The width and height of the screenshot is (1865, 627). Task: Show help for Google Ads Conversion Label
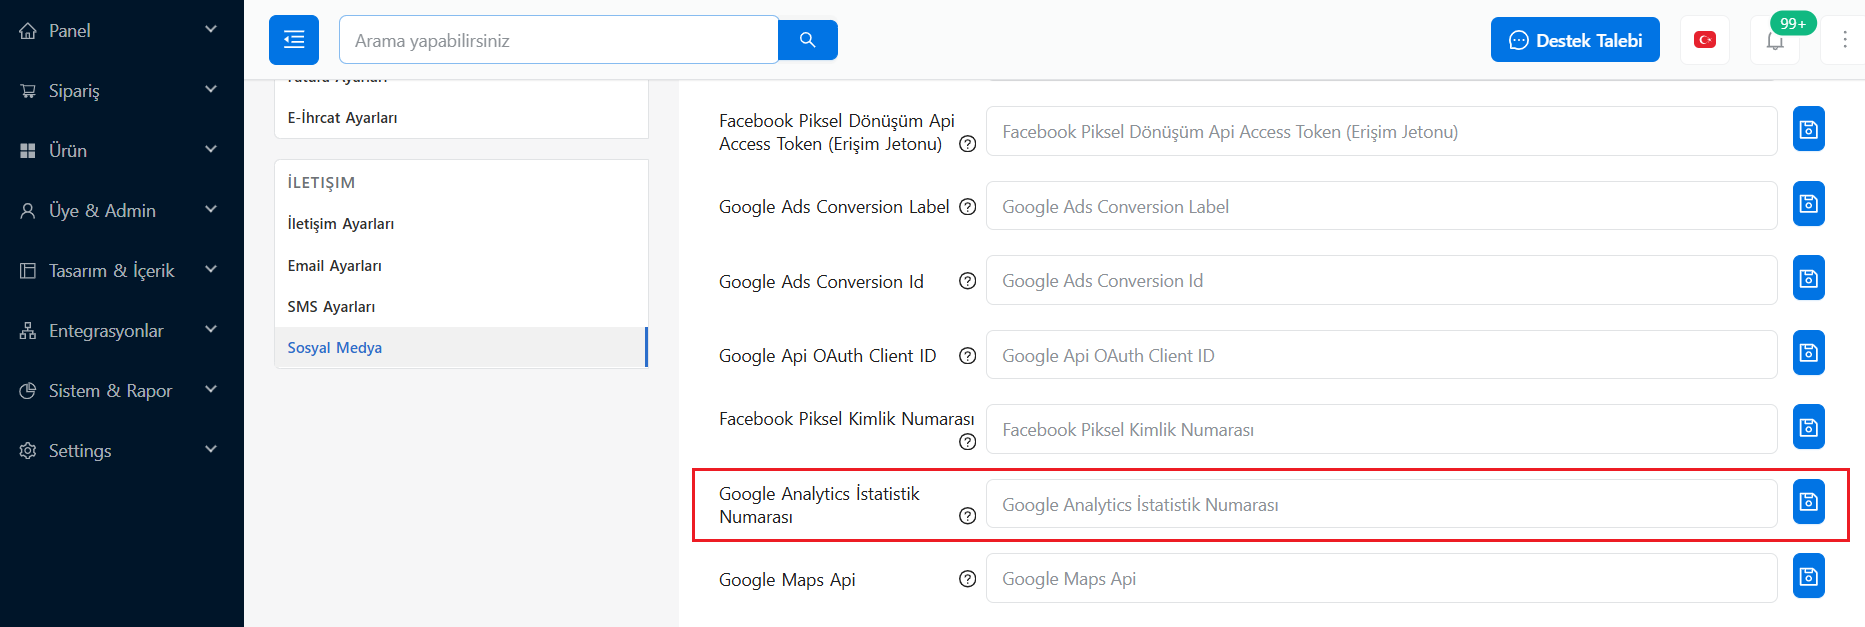[x=967, y=207]
